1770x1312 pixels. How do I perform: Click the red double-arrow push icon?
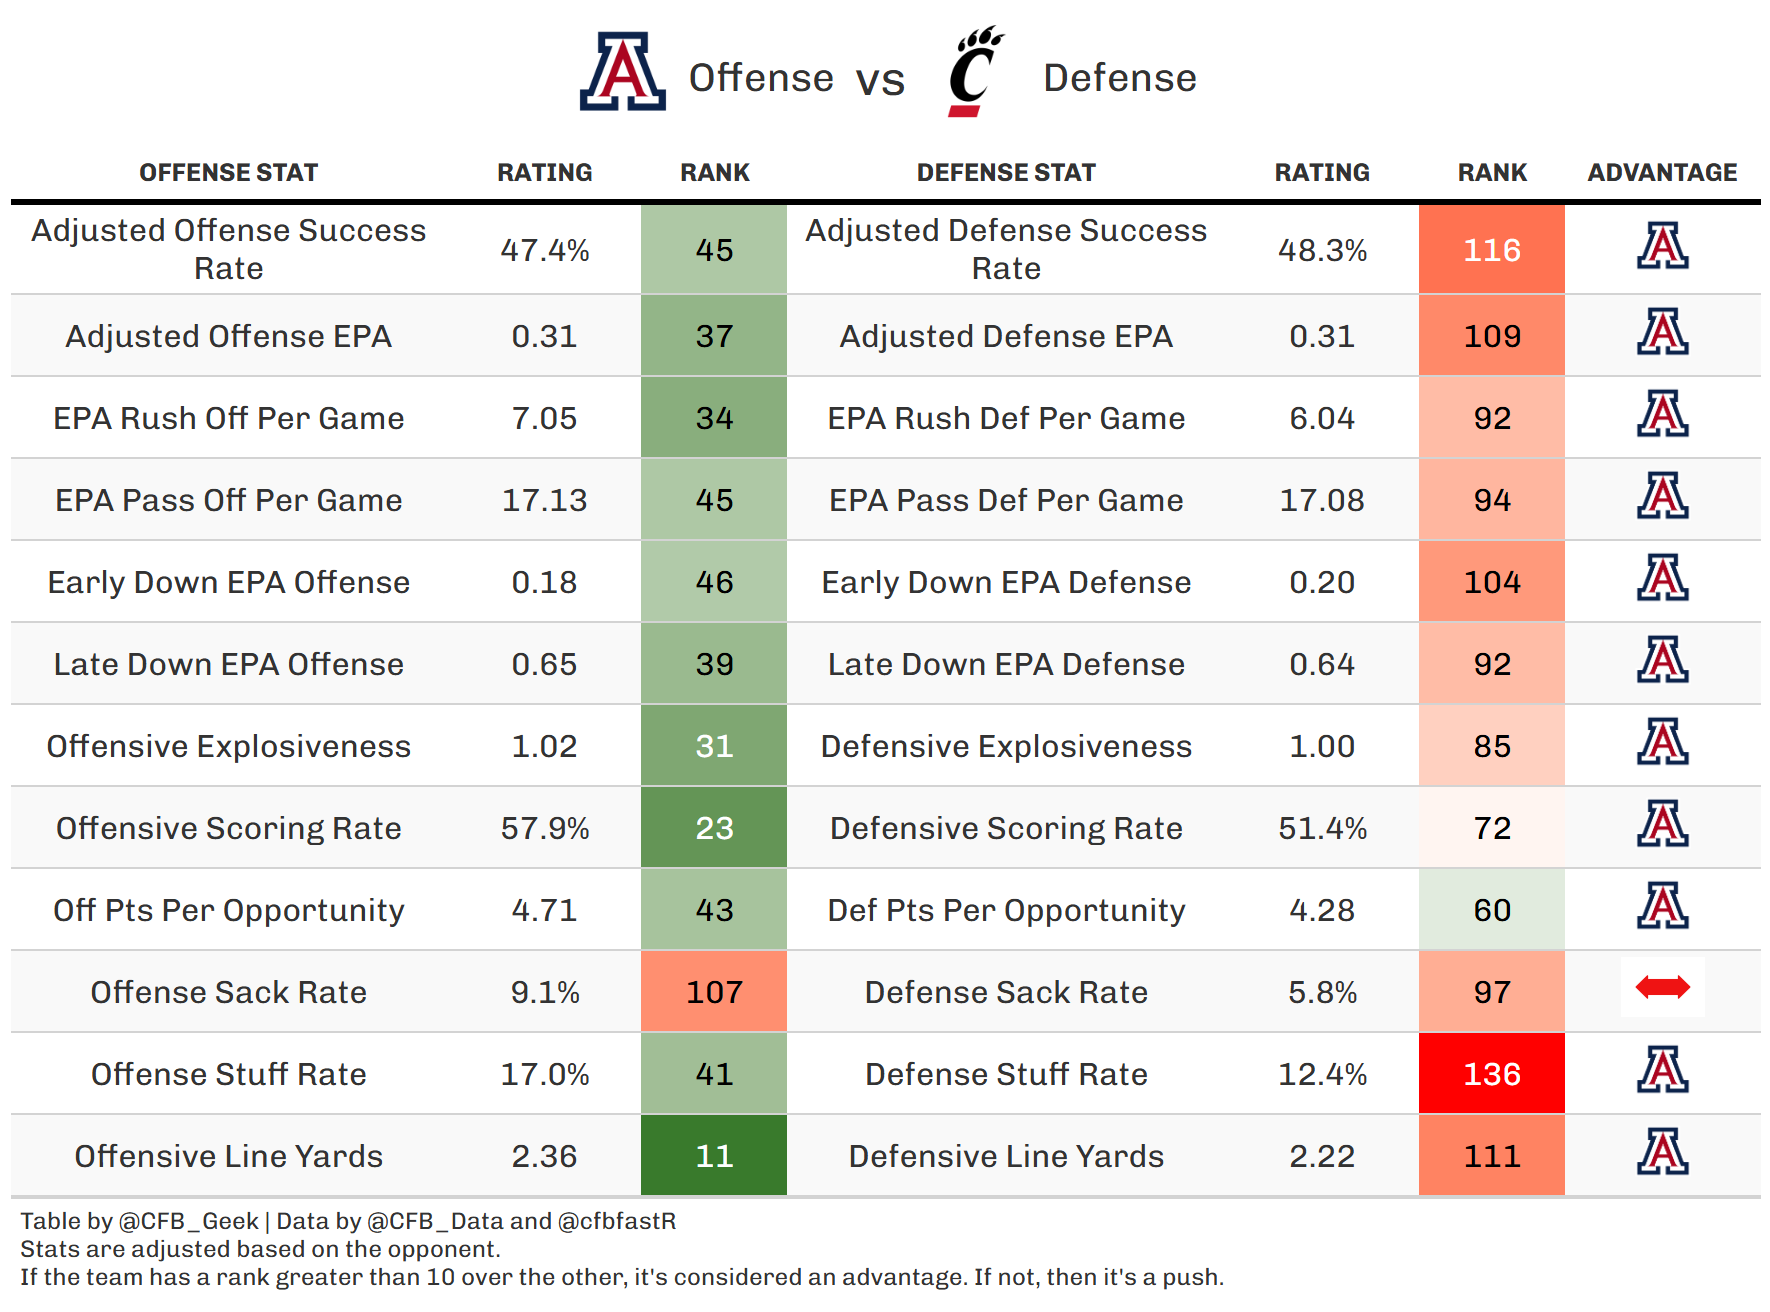(x=1662, y=988)
